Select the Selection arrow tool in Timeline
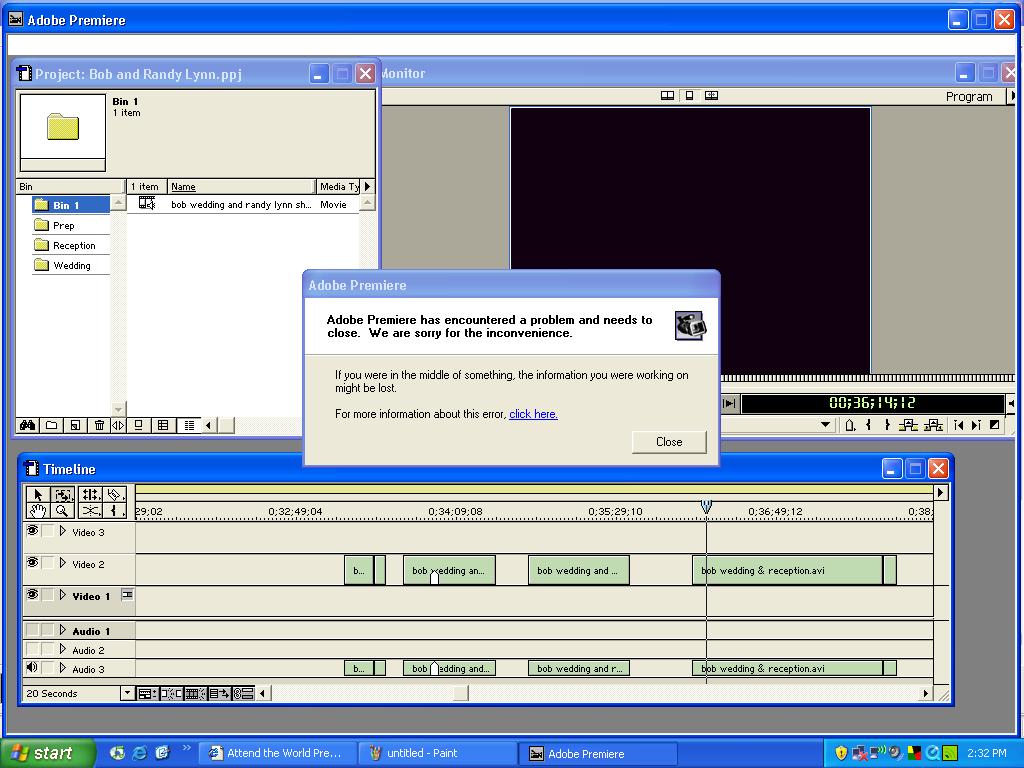This screenshot has width=1024, height=768. (38, 494)
